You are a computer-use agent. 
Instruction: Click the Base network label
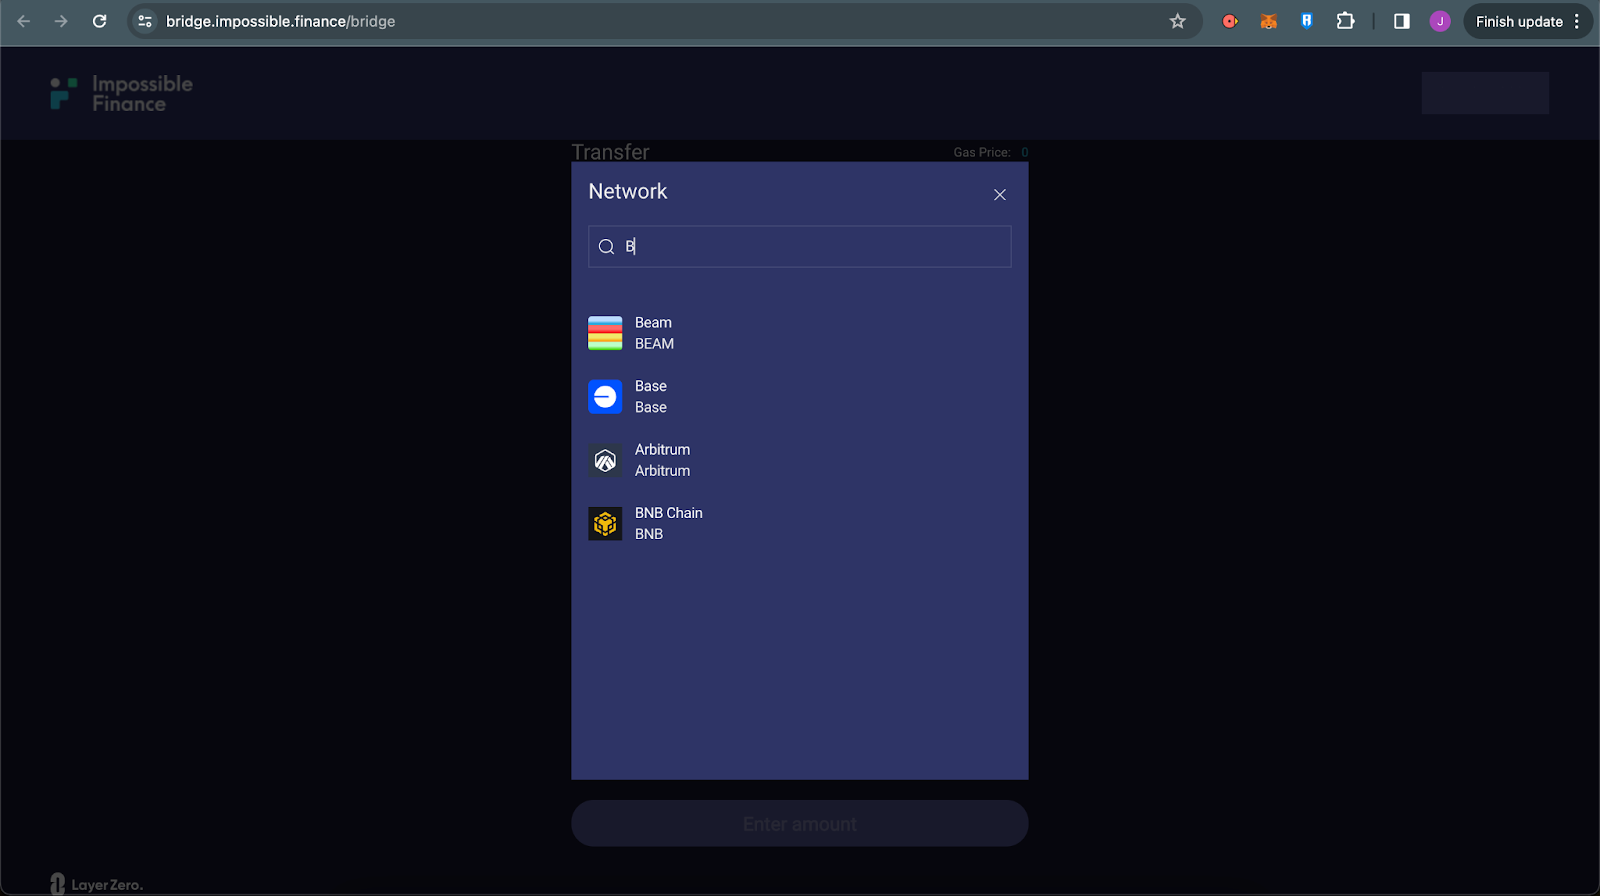(x=651, y=386)
